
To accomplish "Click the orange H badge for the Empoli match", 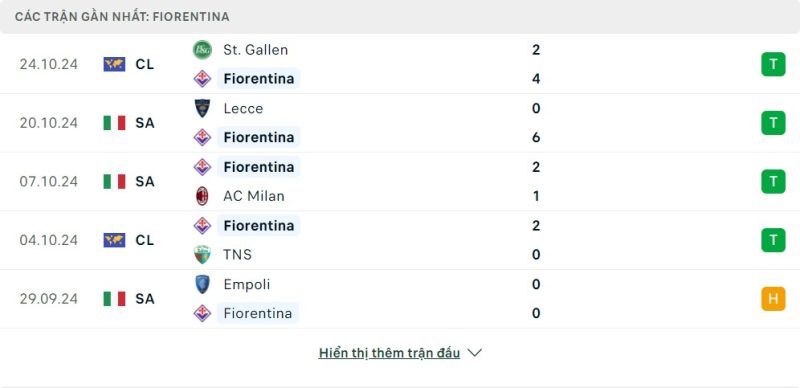I will pyautogui.click(x=773, y=299).
